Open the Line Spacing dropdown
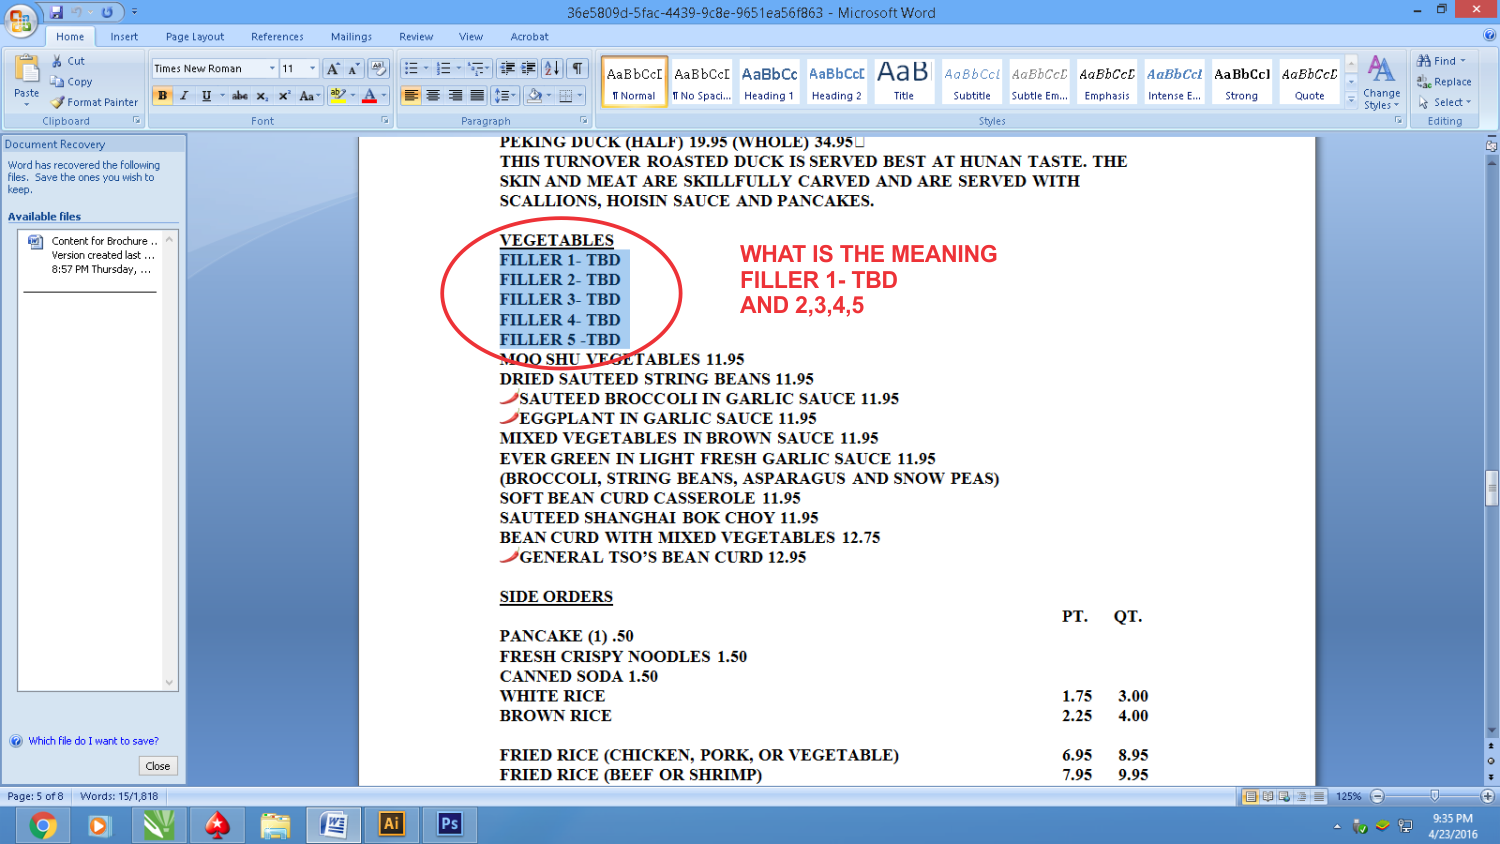 (504, 96)
